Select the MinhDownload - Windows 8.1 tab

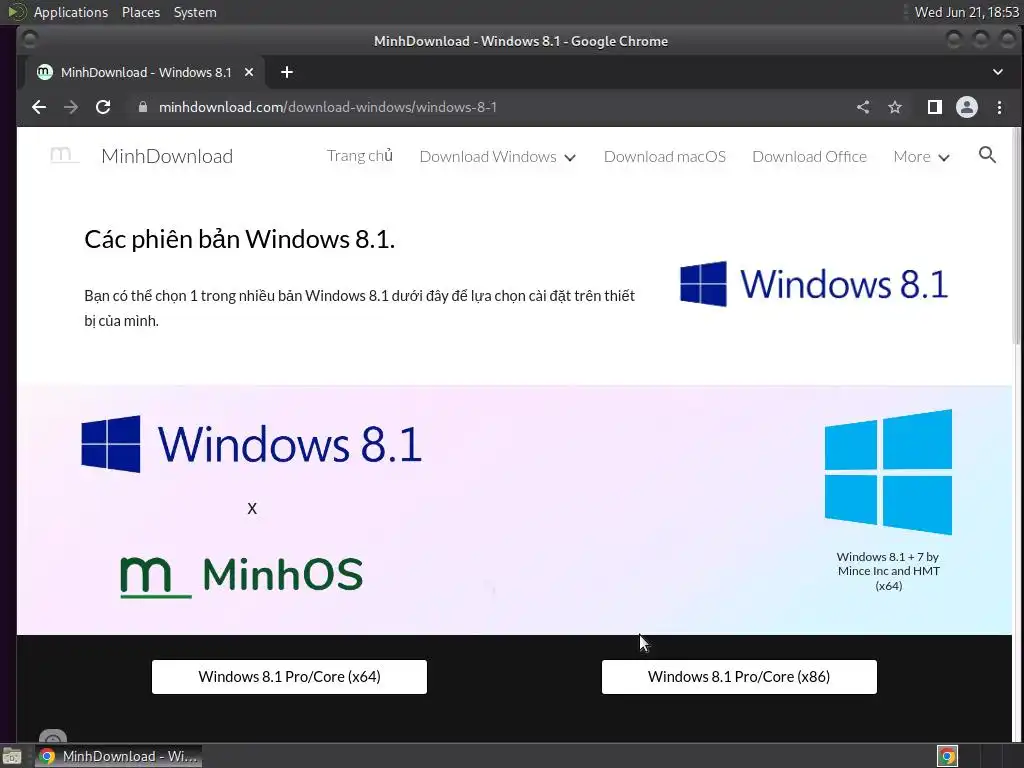pos(146,72)
